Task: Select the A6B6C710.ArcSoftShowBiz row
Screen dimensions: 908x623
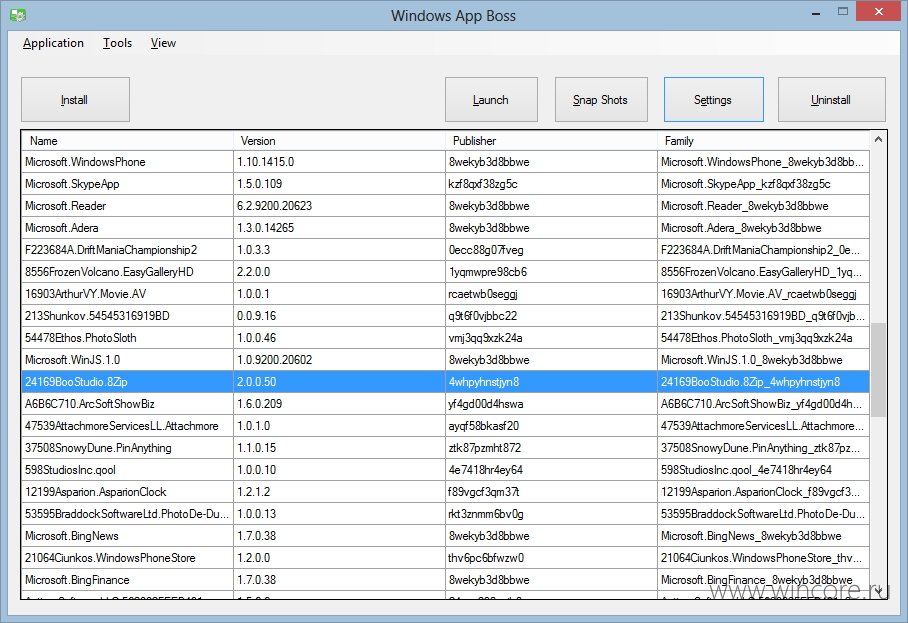Action: click(x=445, y=404)
